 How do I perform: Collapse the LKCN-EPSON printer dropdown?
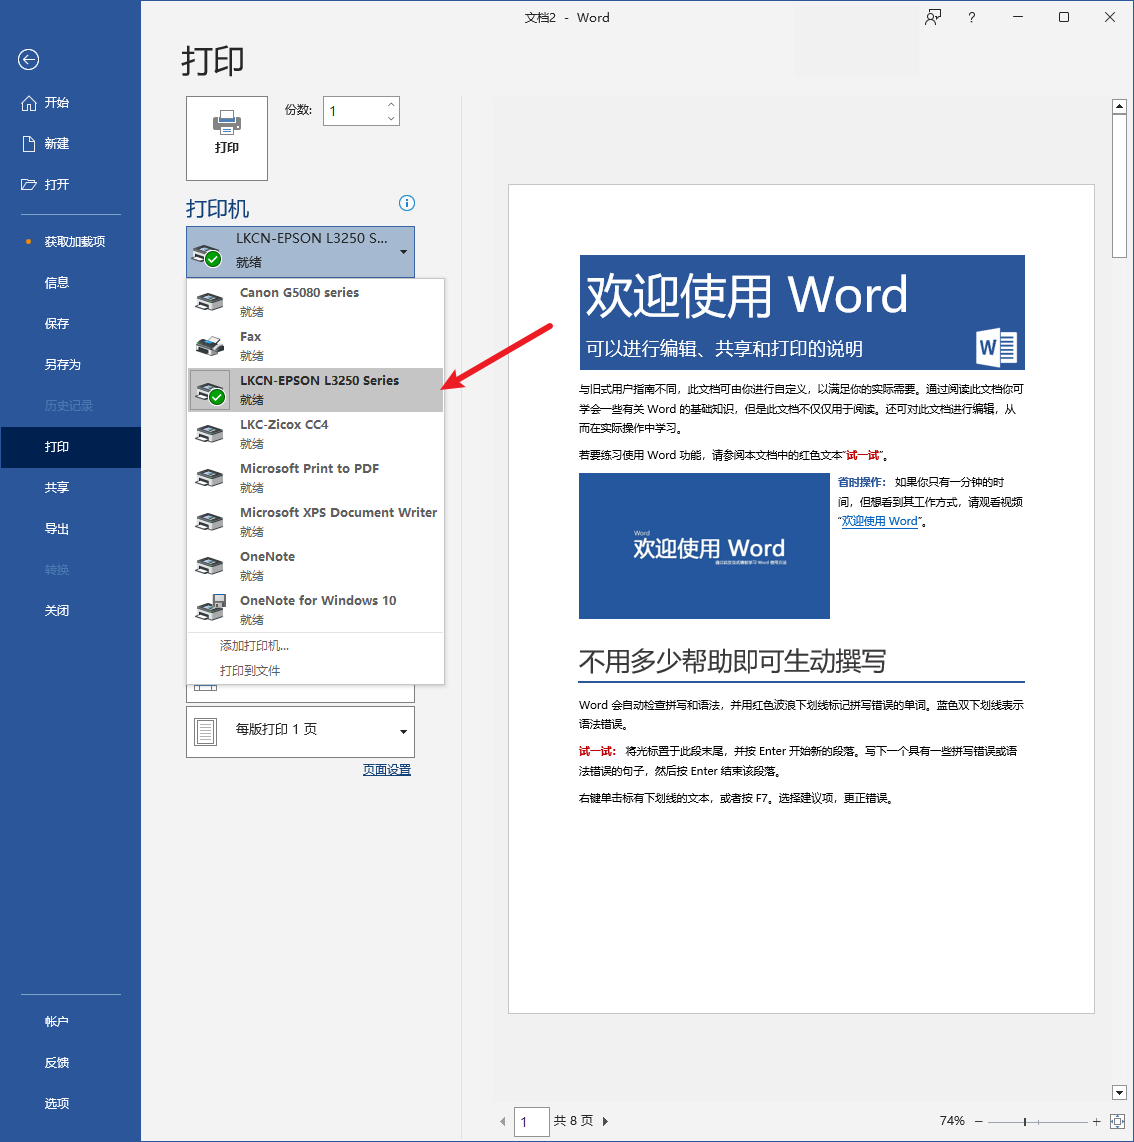coord(300,252)
